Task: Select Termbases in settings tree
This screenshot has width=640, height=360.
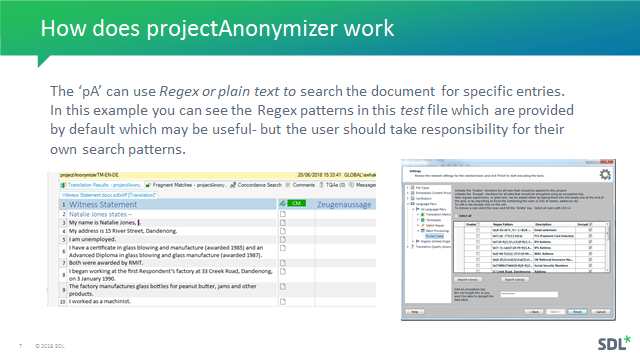Action: click(x=433, y=220)
